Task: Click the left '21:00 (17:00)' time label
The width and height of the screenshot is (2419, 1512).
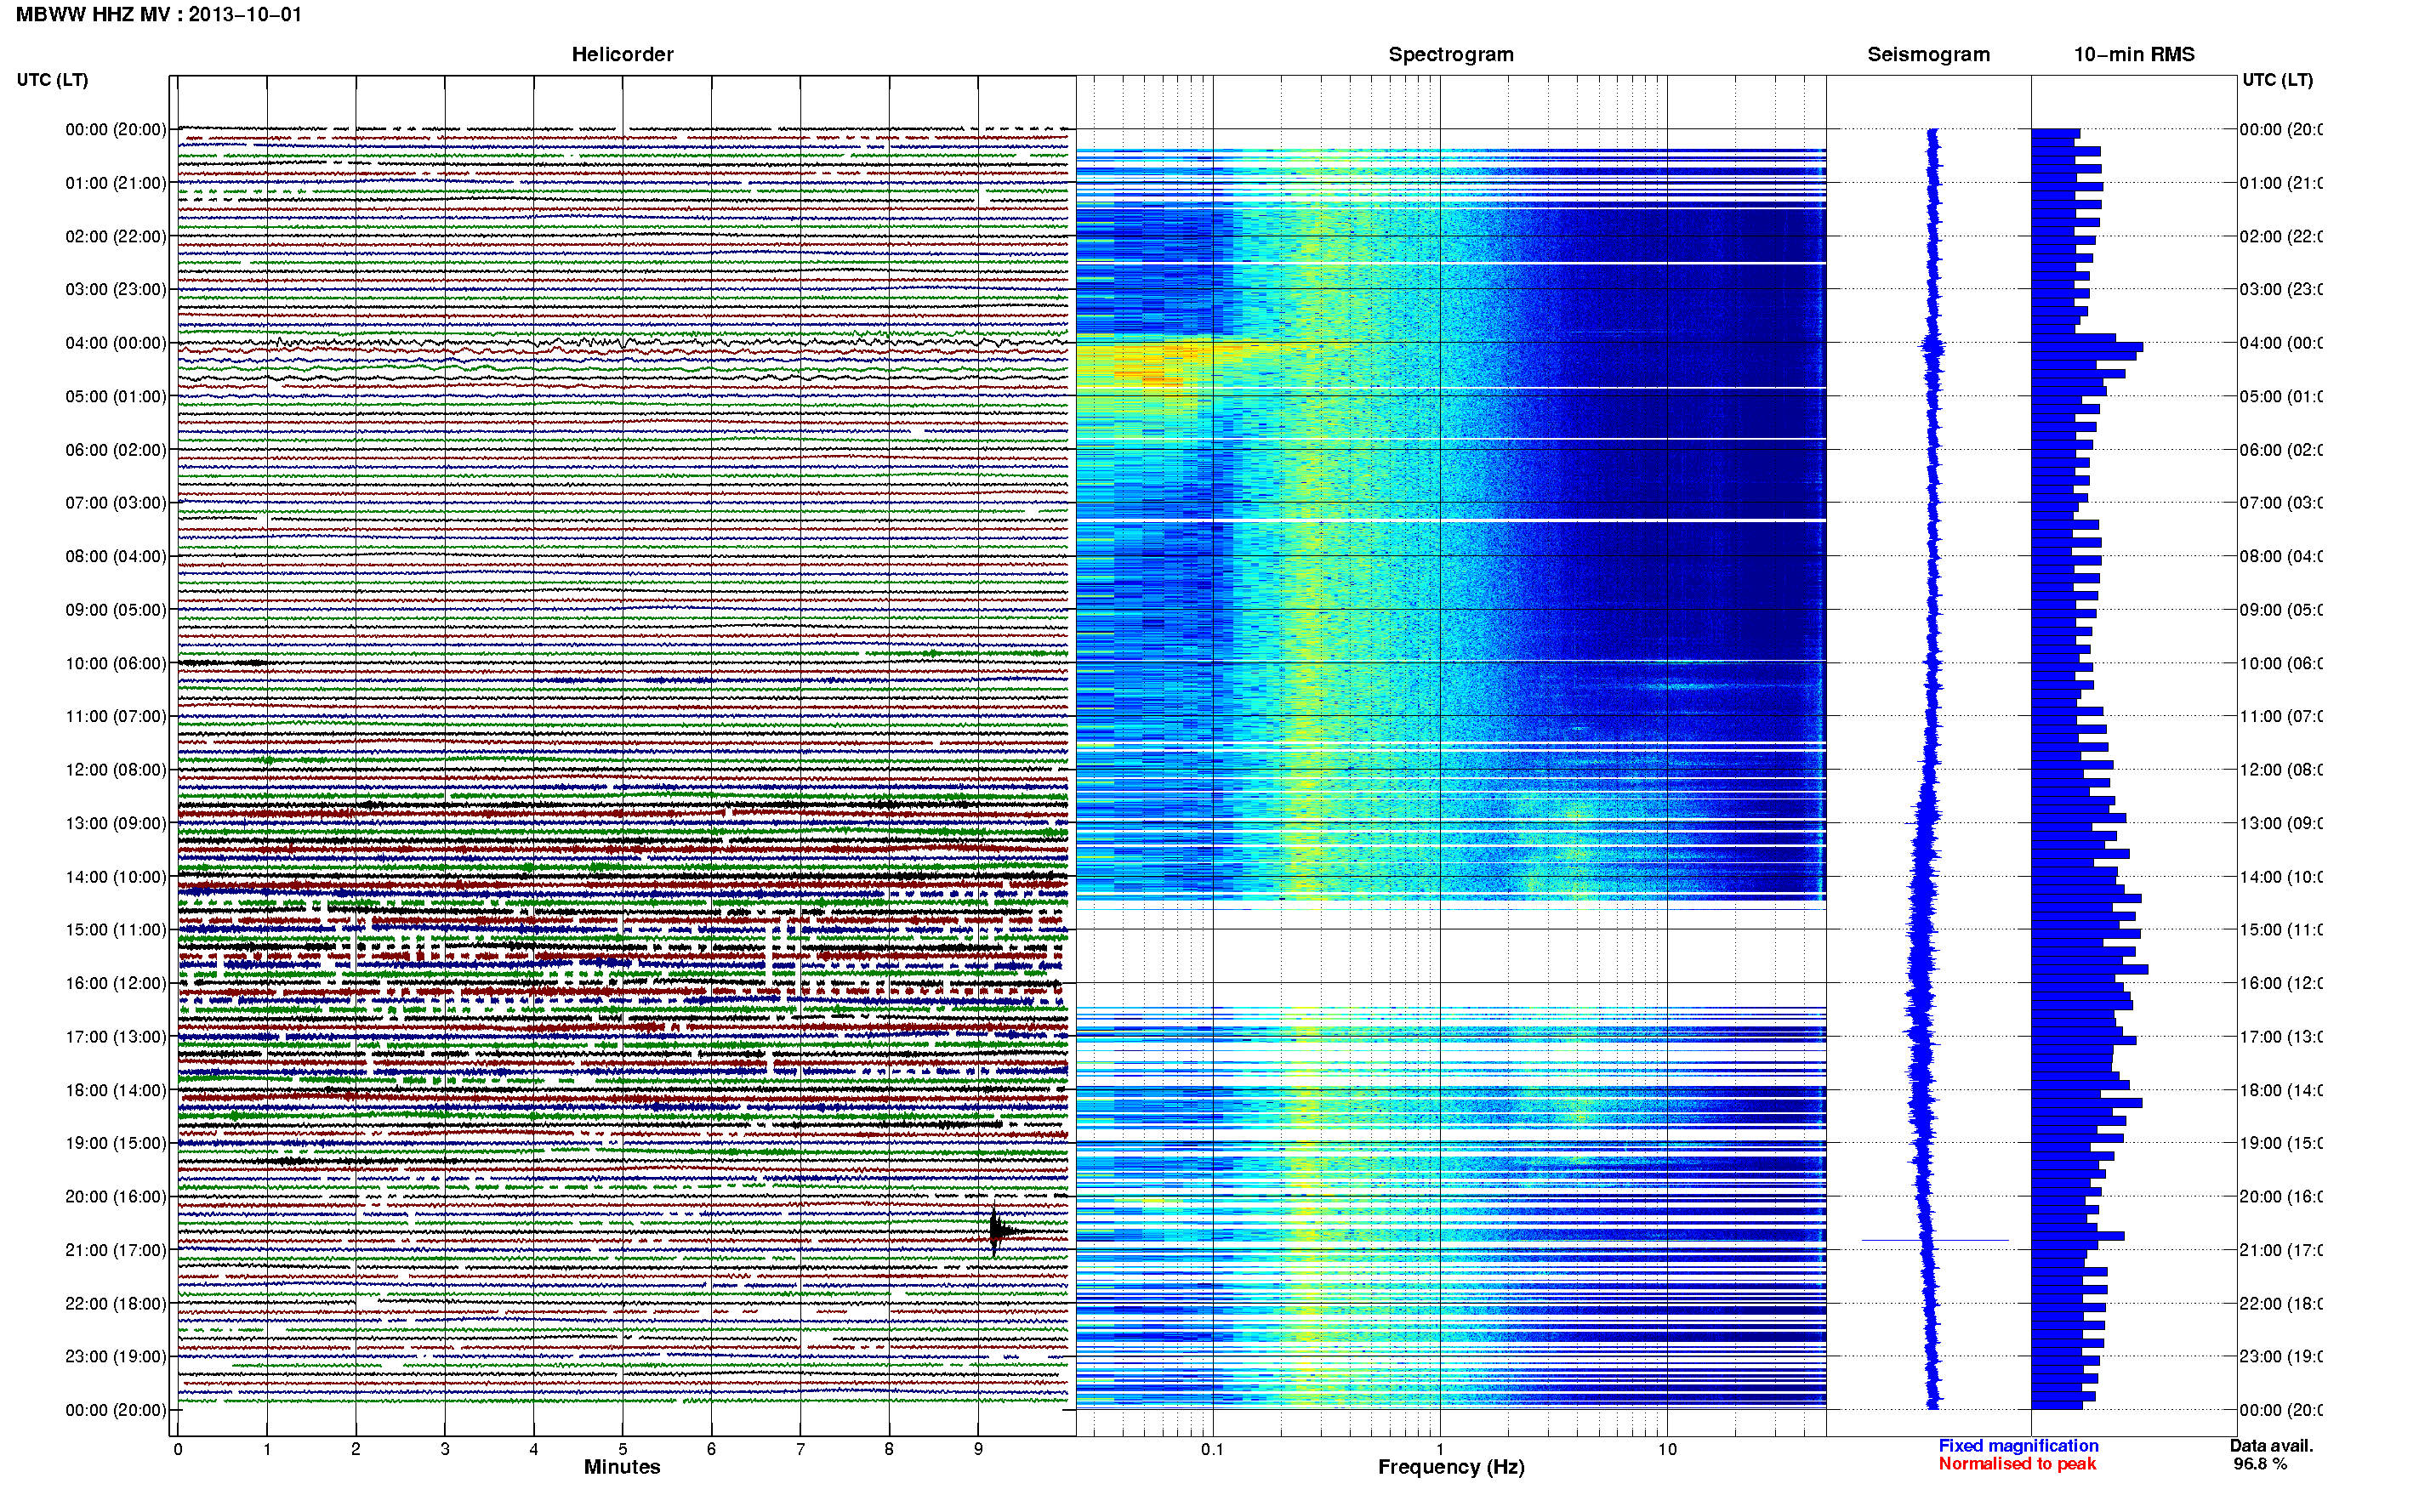Action: pos(116,1250)
